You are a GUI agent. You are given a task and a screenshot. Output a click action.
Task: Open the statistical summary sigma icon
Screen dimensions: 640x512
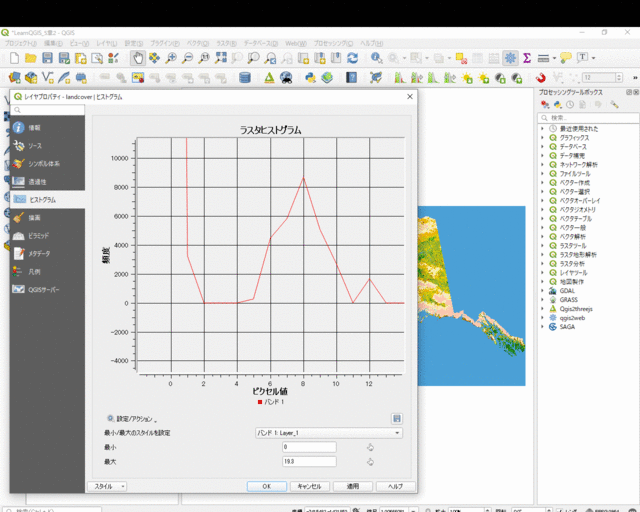(x=527, y=58)
